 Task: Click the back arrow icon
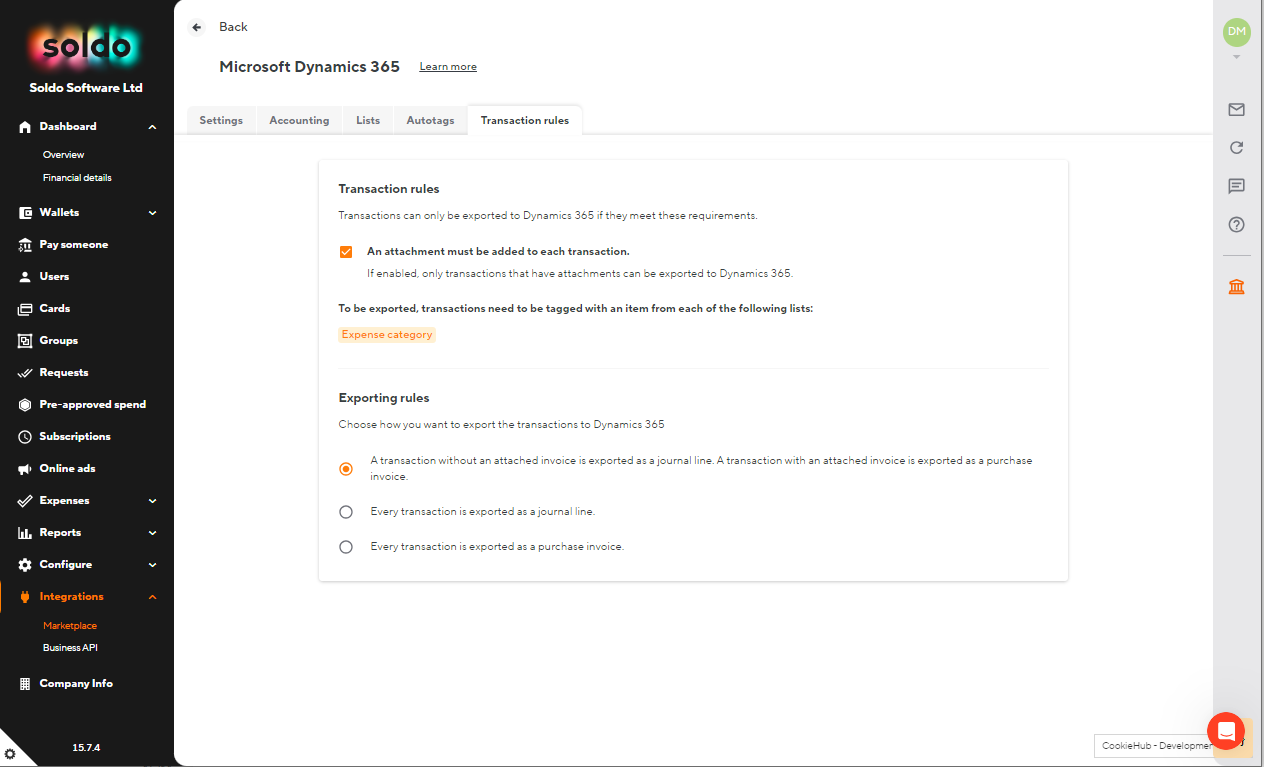[197, 27]
